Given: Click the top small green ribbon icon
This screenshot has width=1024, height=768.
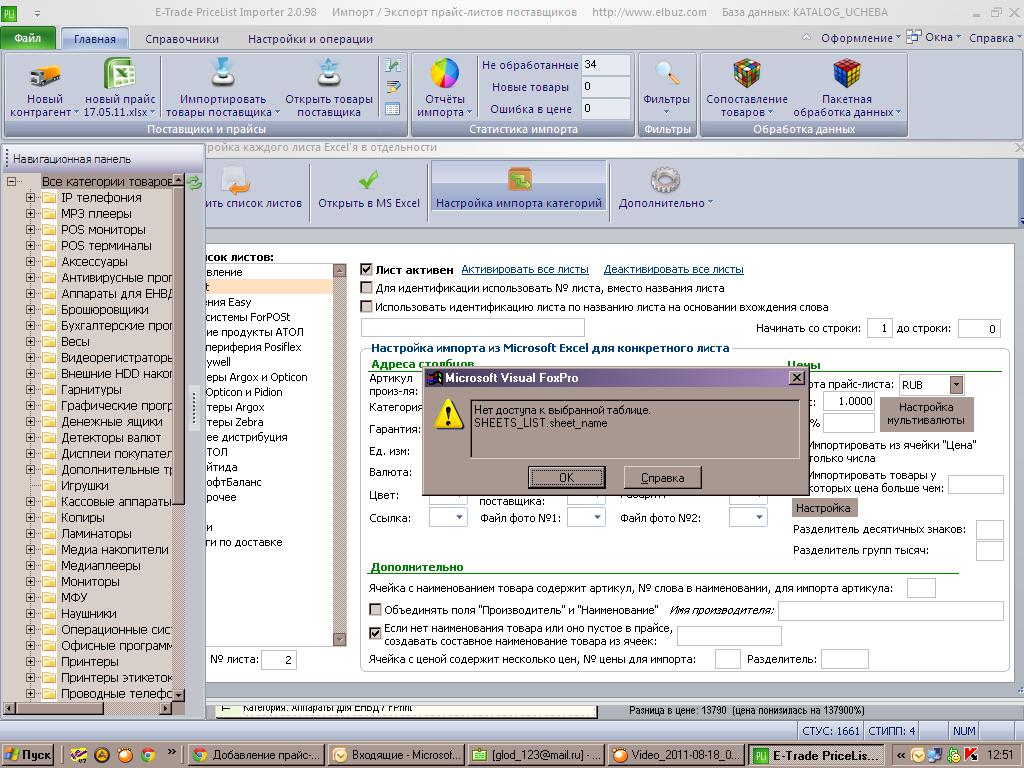Looking at the screenshot, I should [392, 65].
